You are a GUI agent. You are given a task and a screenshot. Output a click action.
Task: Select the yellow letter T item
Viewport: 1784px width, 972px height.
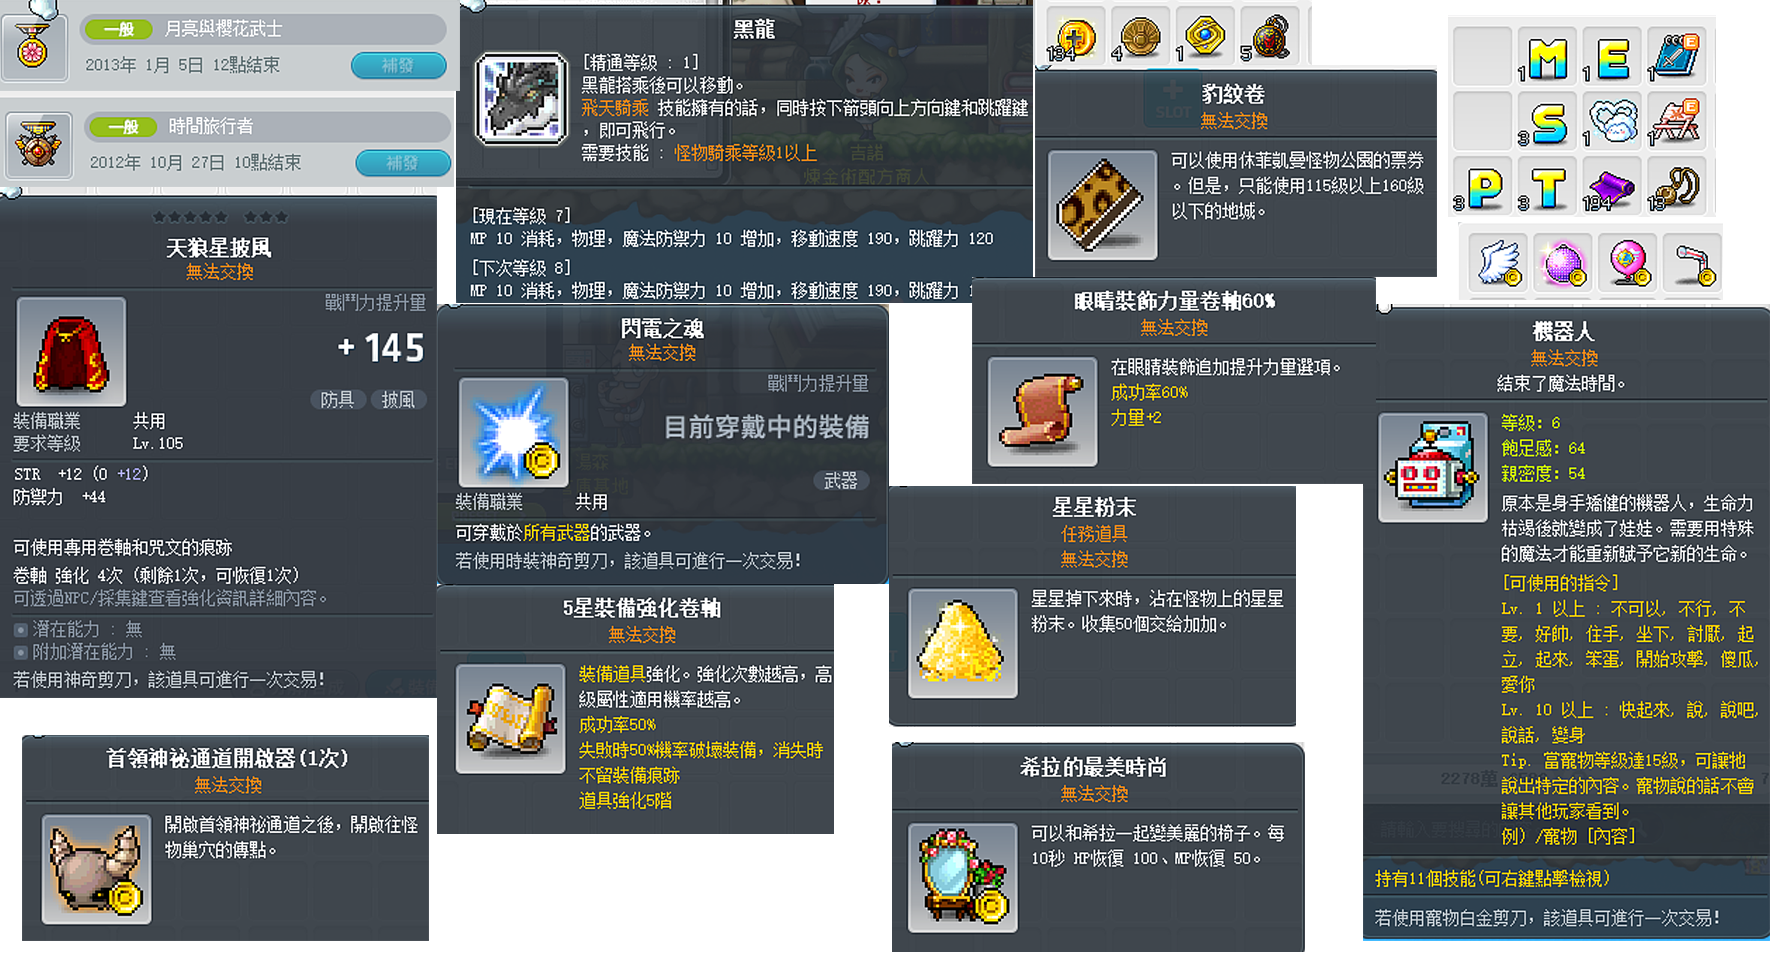pos(1548,186)
